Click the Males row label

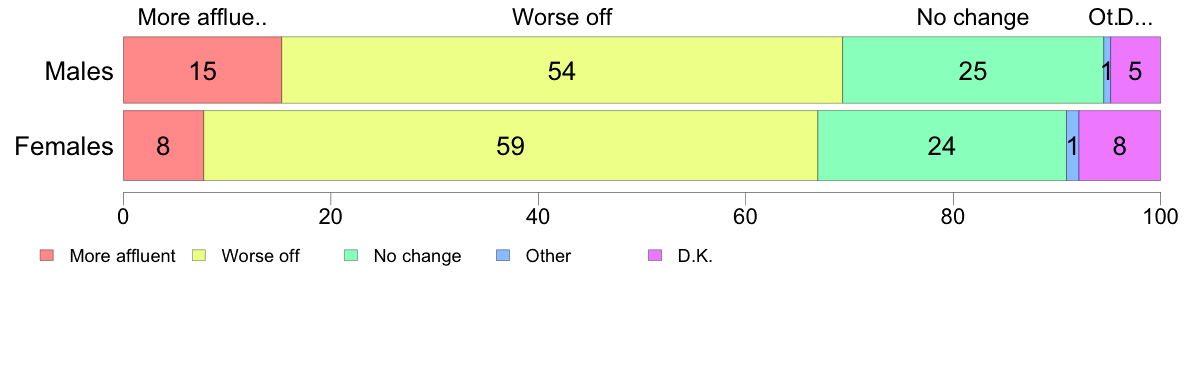coord(79,71)
